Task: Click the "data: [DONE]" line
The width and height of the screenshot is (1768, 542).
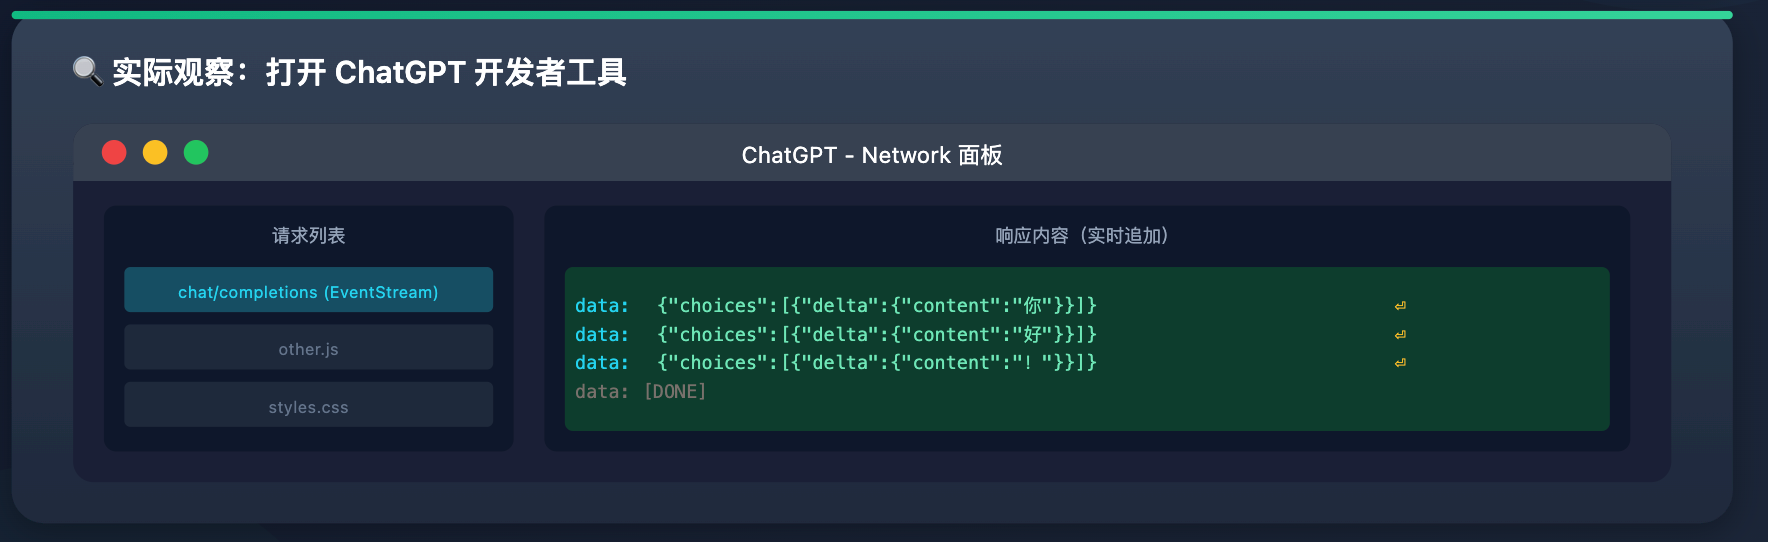Action: click(x=640, y=392)
